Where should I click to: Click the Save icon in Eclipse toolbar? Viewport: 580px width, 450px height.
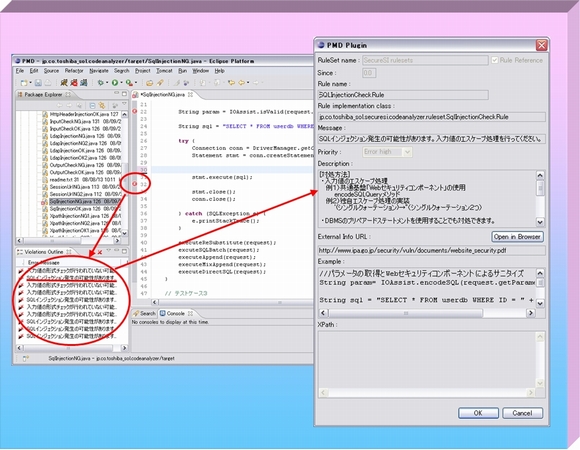(x=38, y=83)
